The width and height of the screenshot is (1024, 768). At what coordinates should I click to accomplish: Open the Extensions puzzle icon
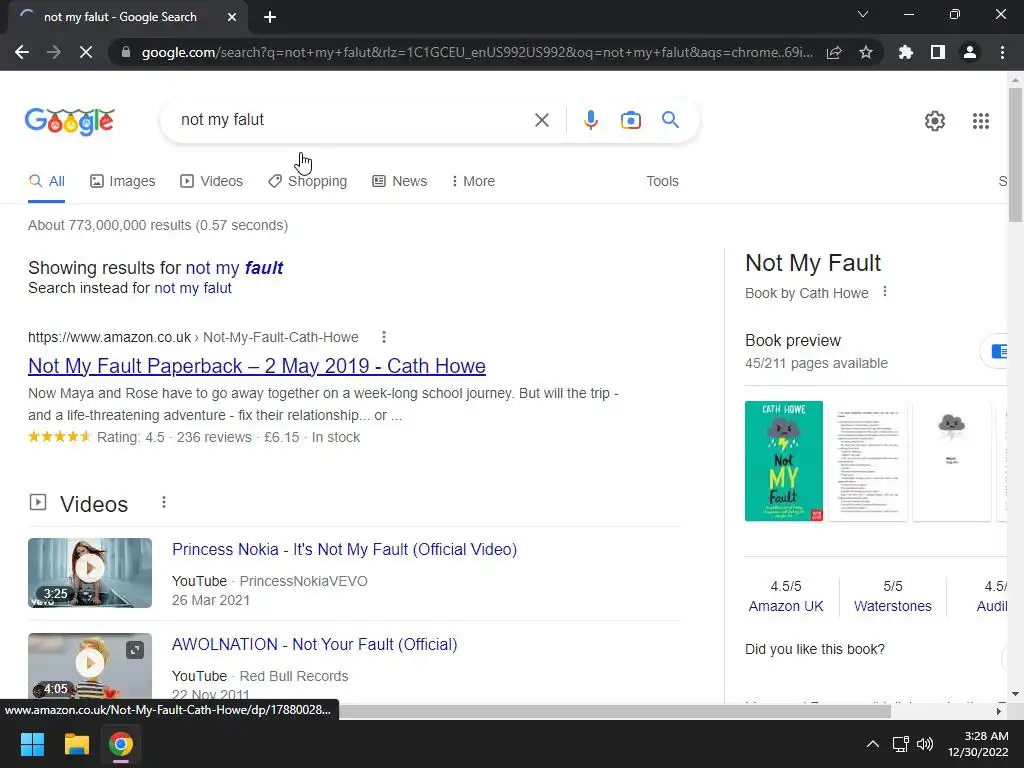(x=906, y=52)
